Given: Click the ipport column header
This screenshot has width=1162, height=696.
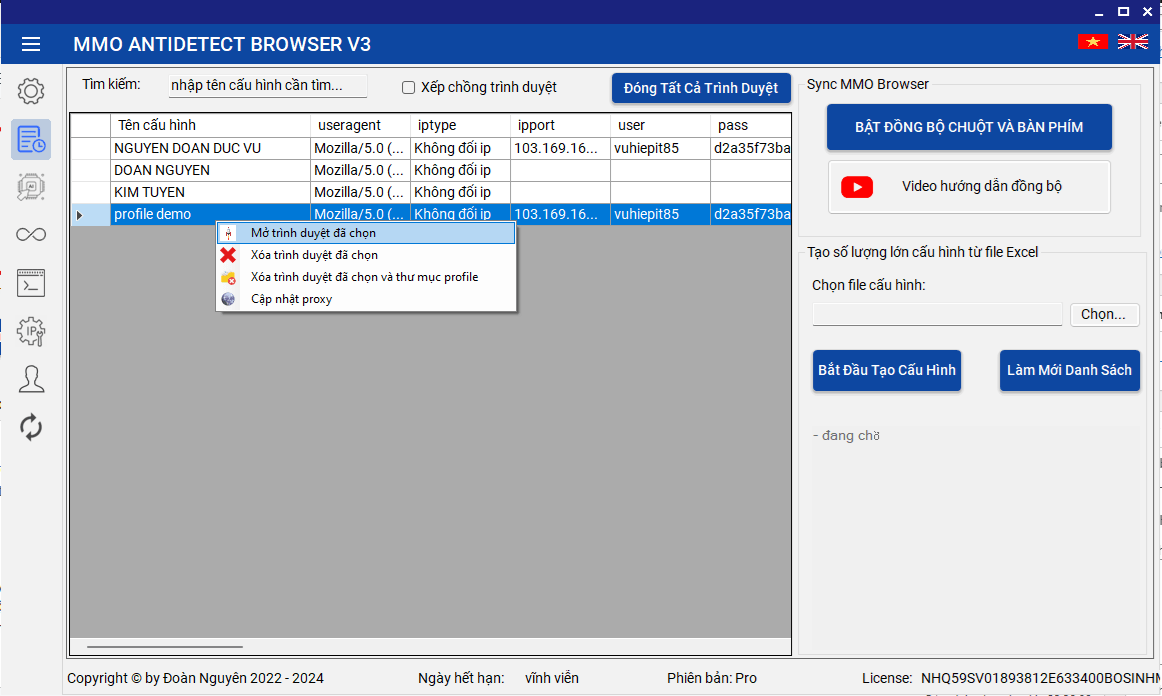Looking at the screenshot, I should [560, 125].
